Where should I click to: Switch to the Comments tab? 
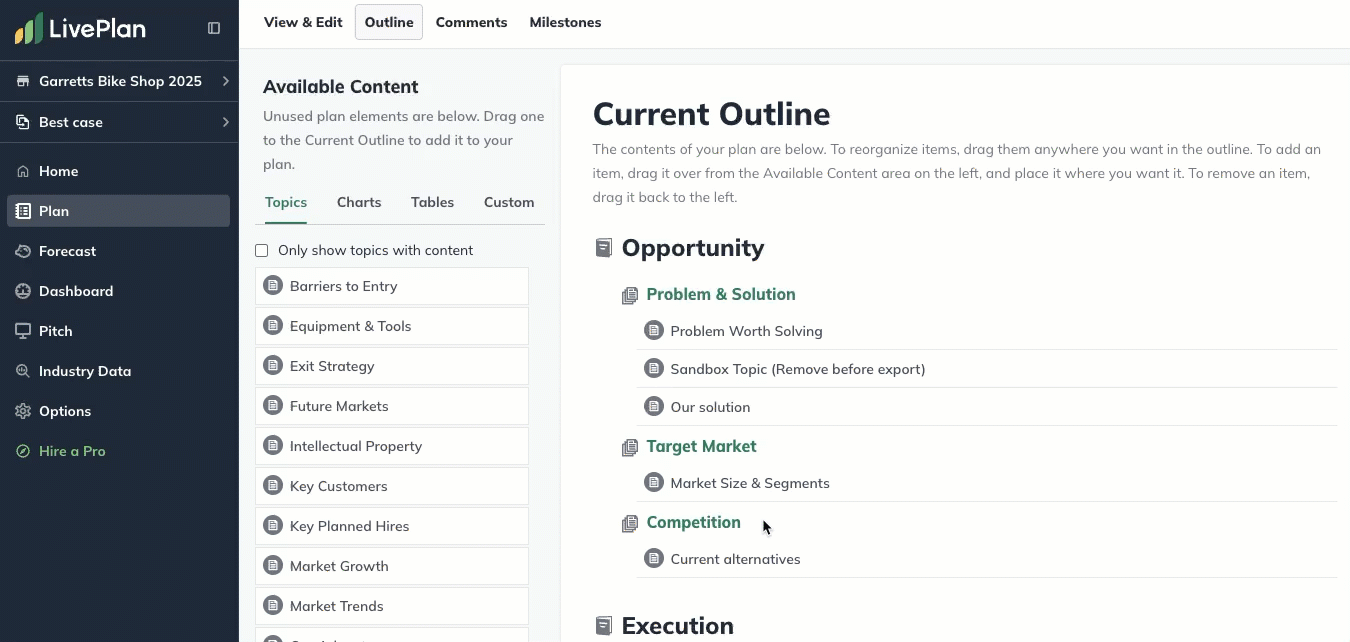[471, 22]
